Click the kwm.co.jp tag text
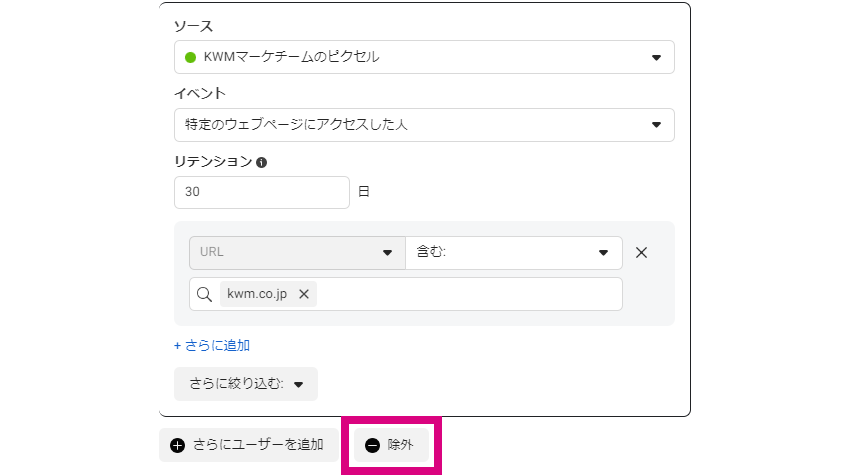 coord(257,294)
